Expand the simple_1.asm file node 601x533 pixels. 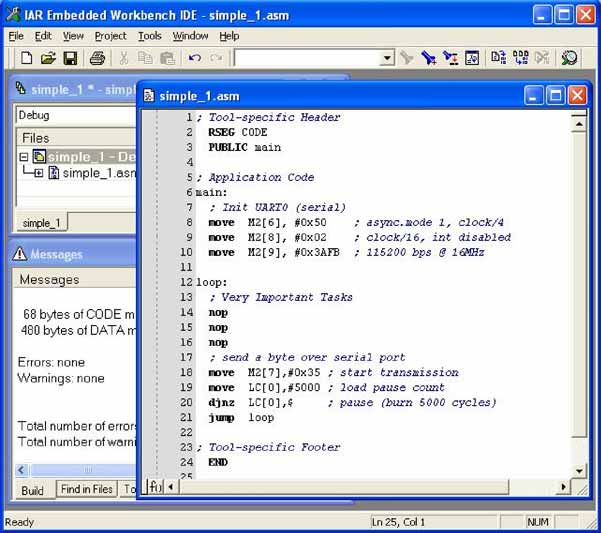pos(38,173)
